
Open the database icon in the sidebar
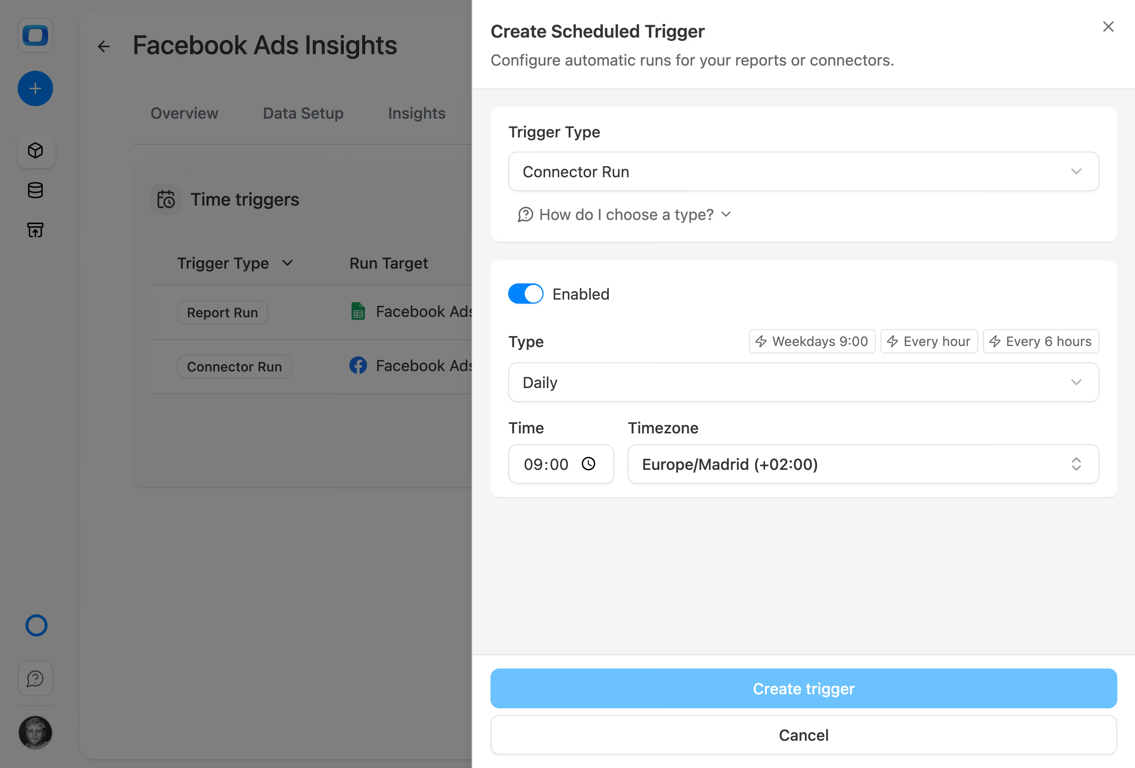[x=35, y=190]
